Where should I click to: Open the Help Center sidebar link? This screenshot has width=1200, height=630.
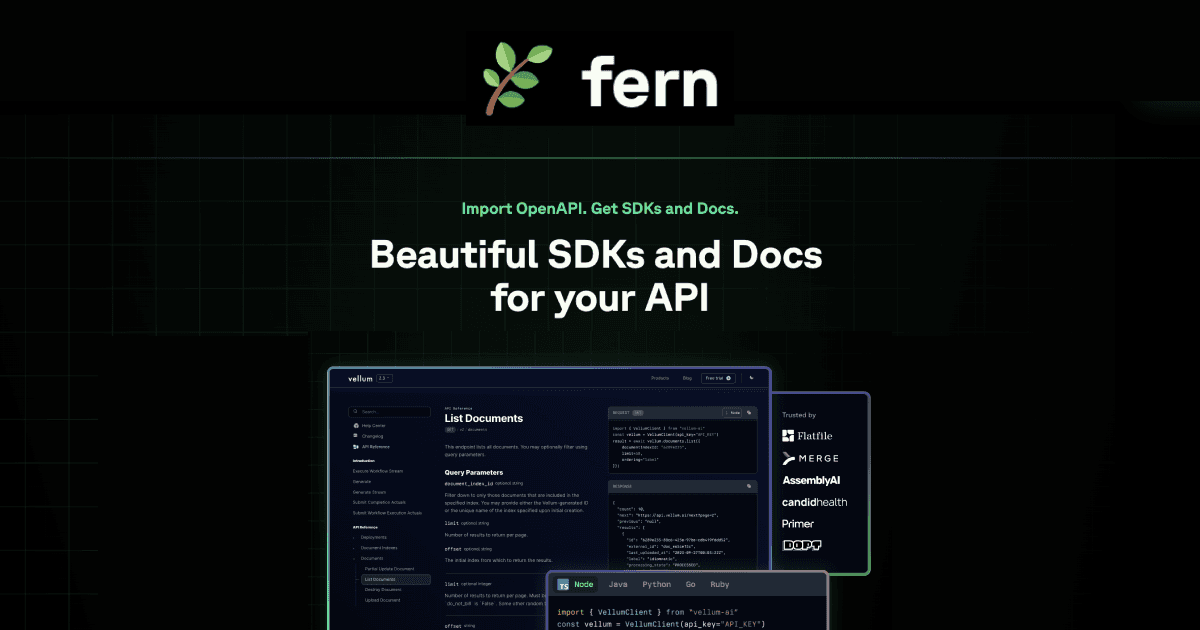point(373,425)
